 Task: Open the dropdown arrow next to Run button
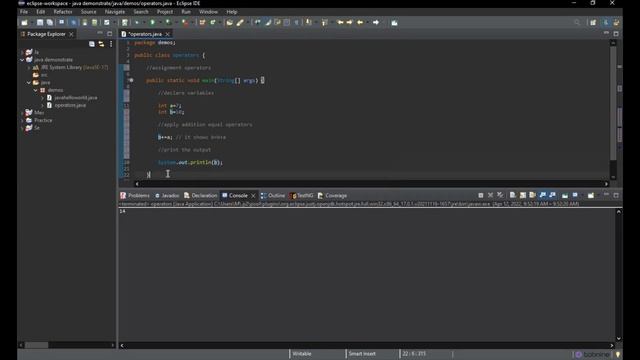click(x=159, y=23)
